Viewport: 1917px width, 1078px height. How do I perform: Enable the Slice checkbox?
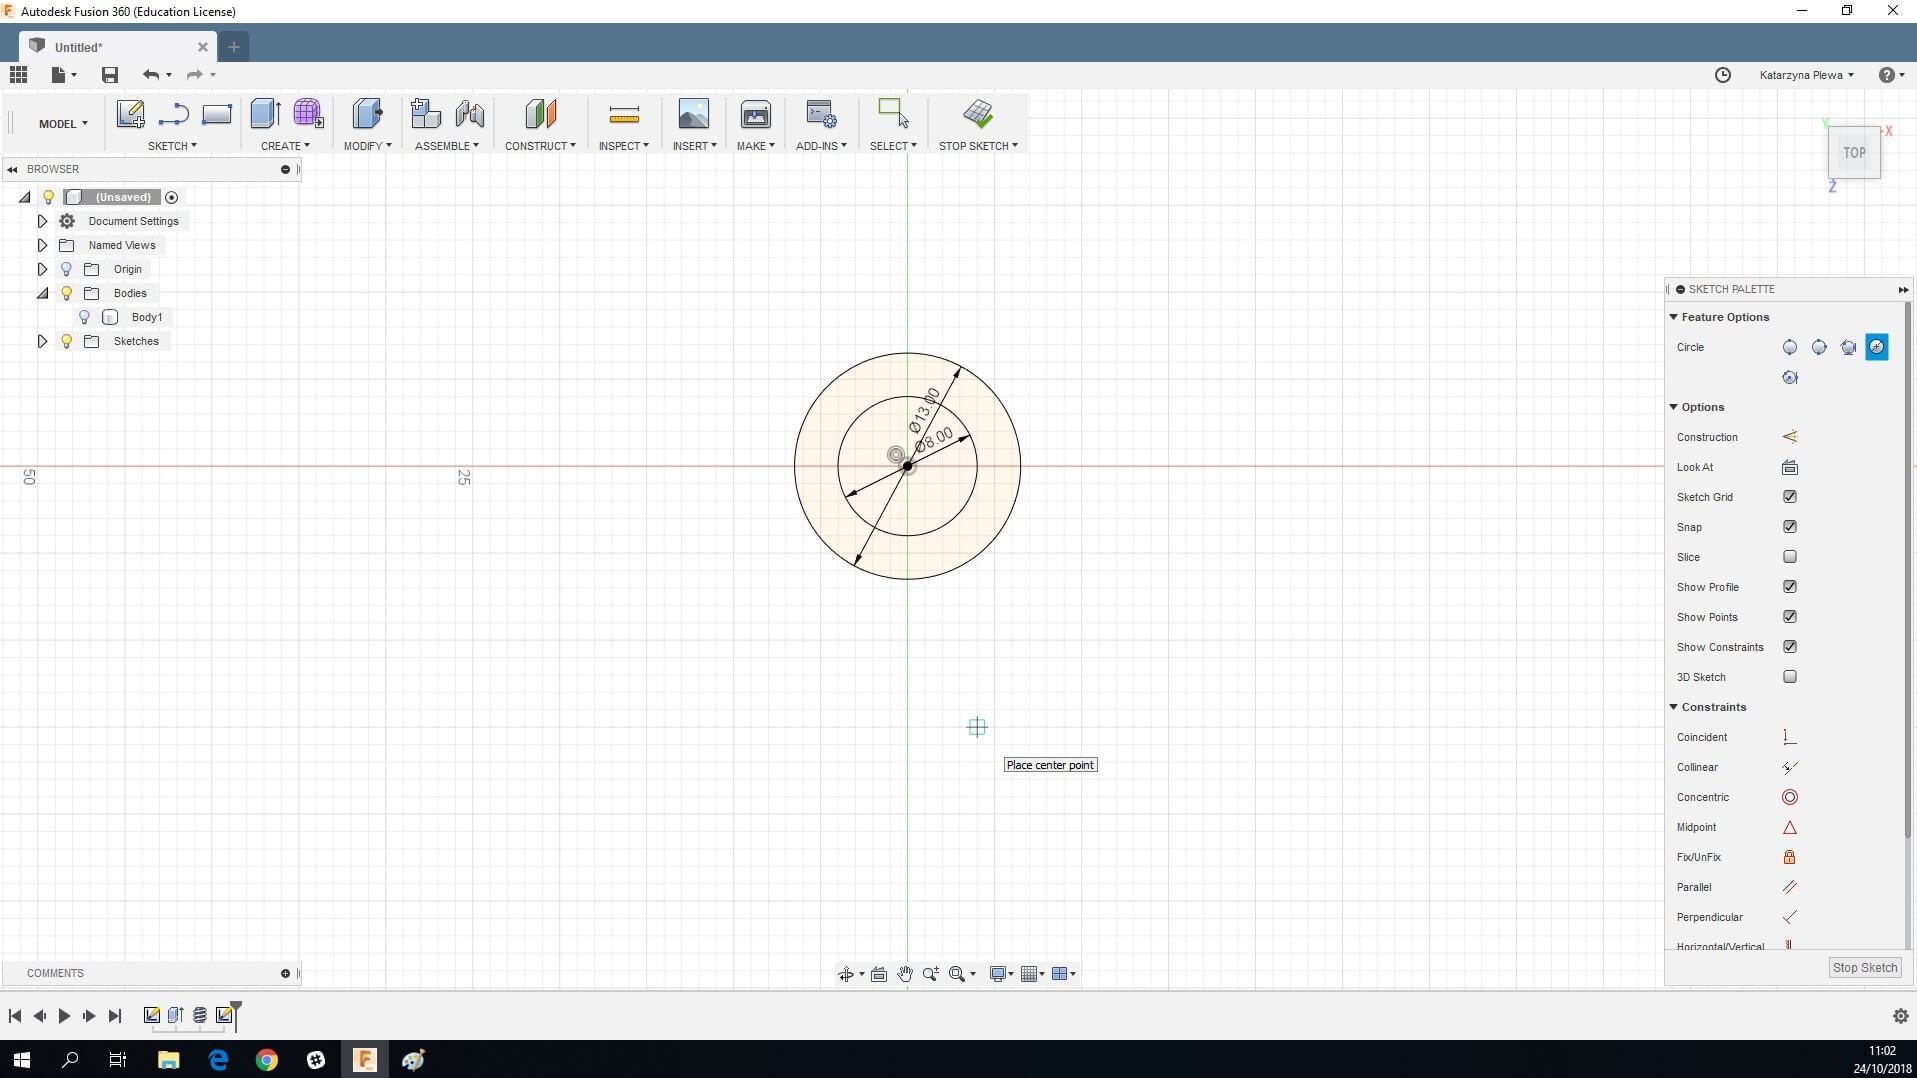1789,557
